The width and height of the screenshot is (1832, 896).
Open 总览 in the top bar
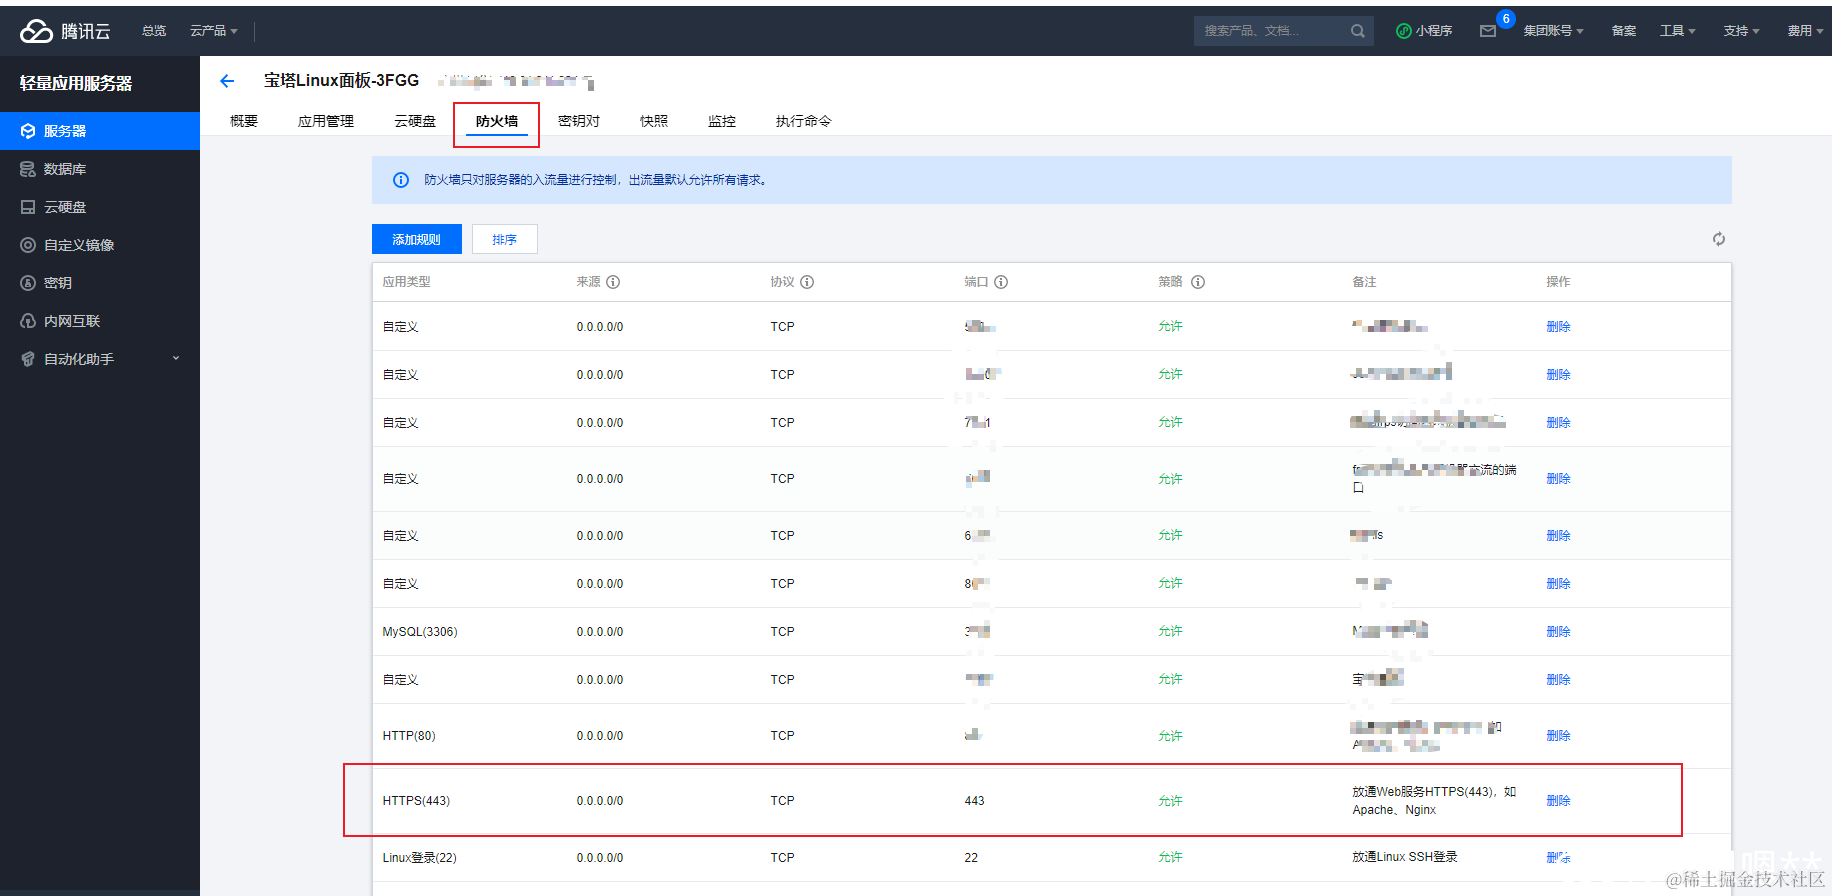click(154, 31)
